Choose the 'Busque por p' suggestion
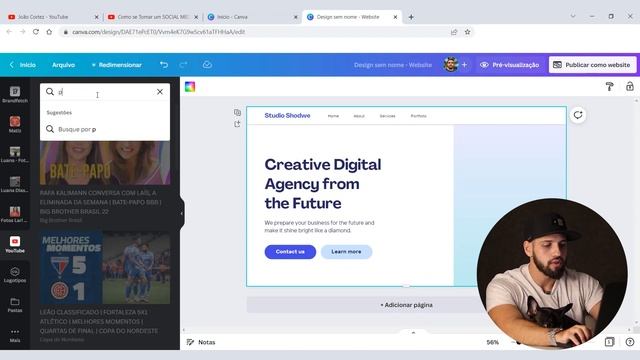Screen dimensions: 640x360 pyautogui.click(x=105, y=129)
